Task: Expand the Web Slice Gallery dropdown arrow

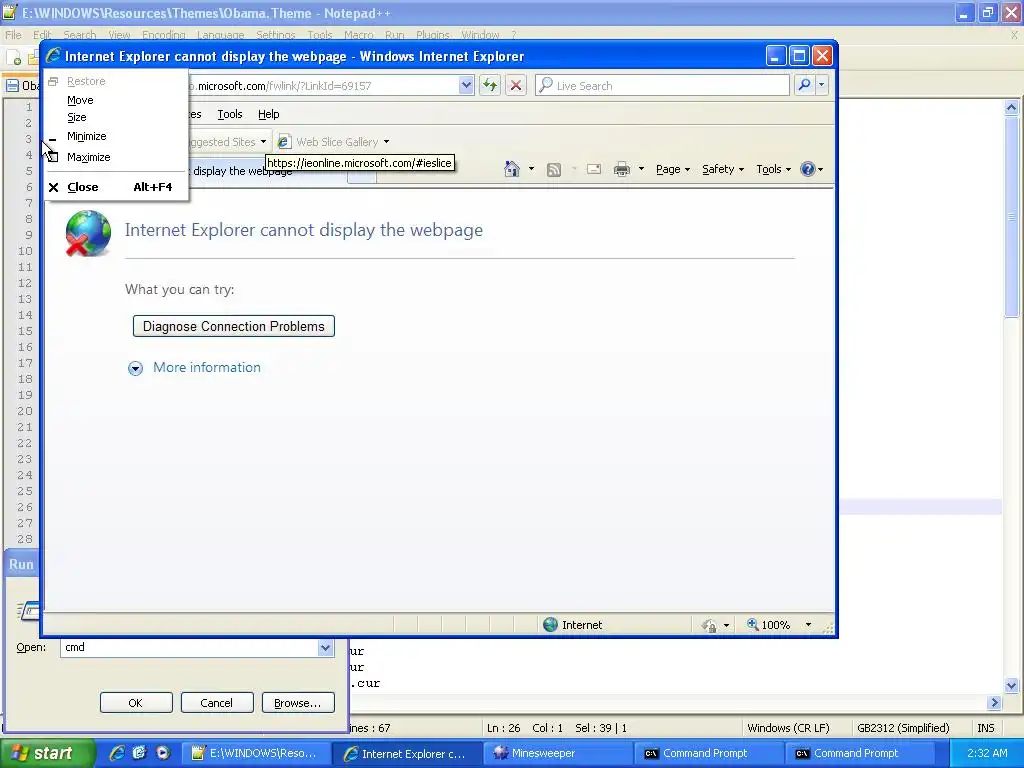Action: pyautogui.click(x=387, y=142)
